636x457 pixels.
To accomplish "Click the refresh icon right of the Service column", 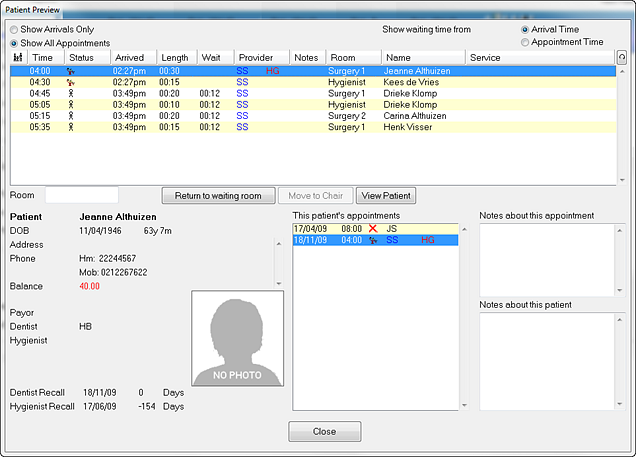I will point(621,58).
